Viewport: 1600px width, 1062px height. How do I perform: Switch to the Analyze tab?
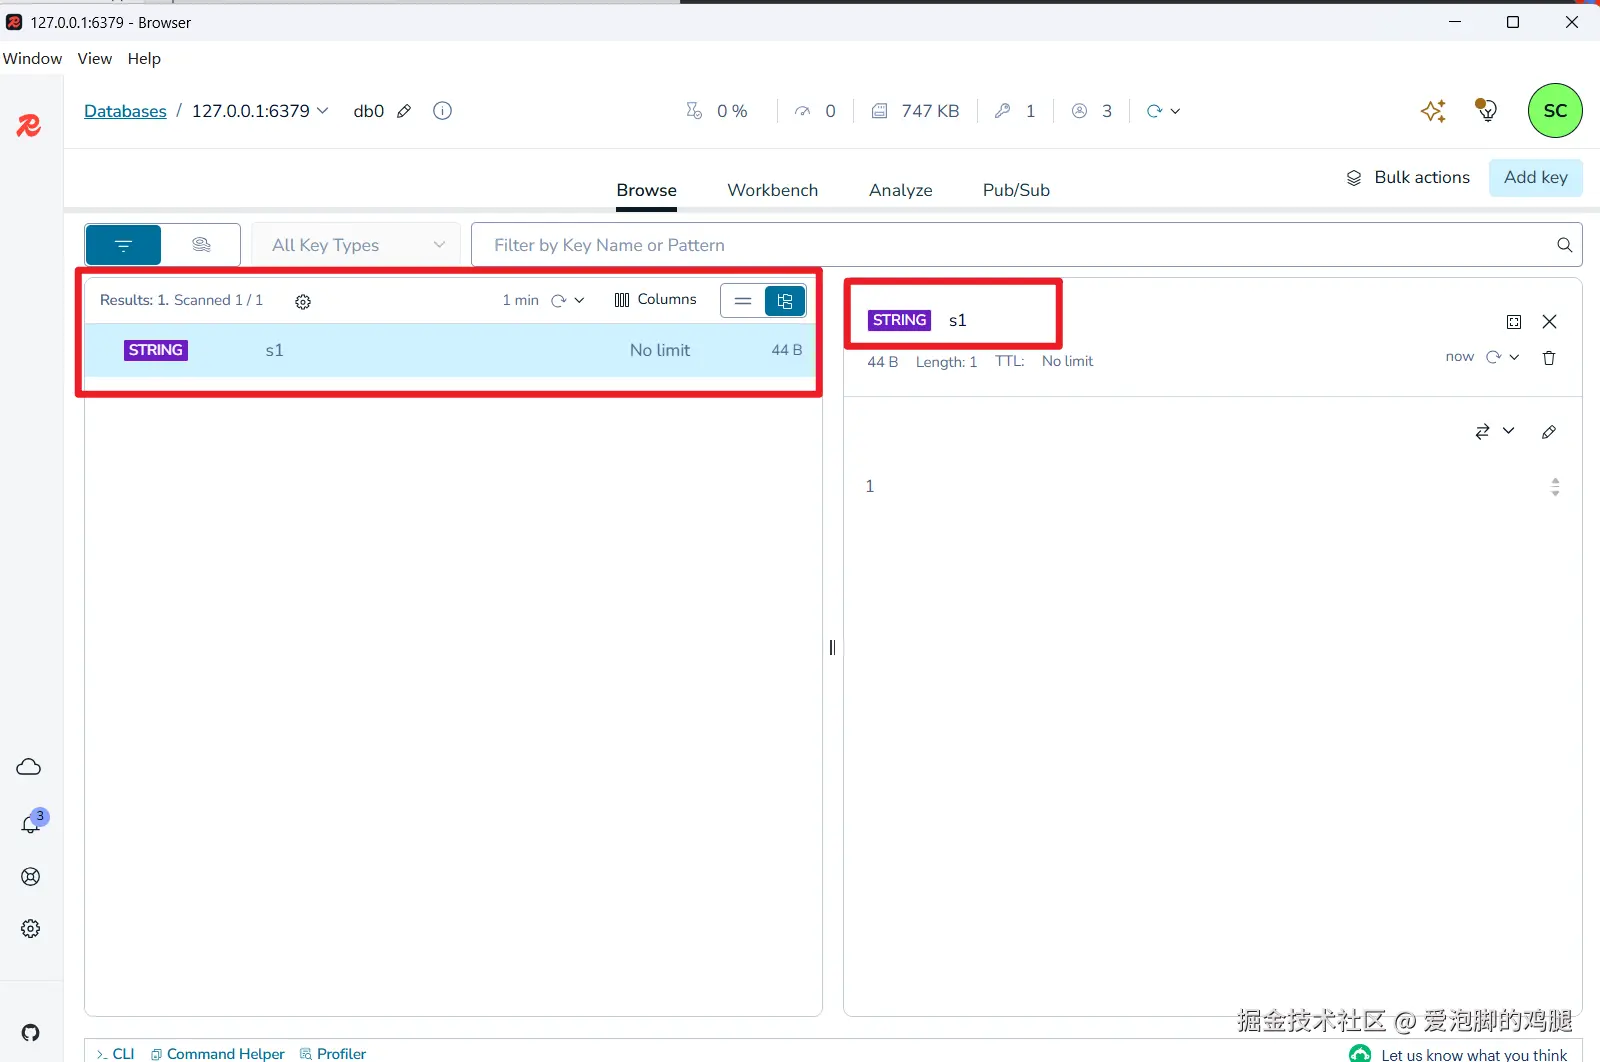click(x=900, y=190)
